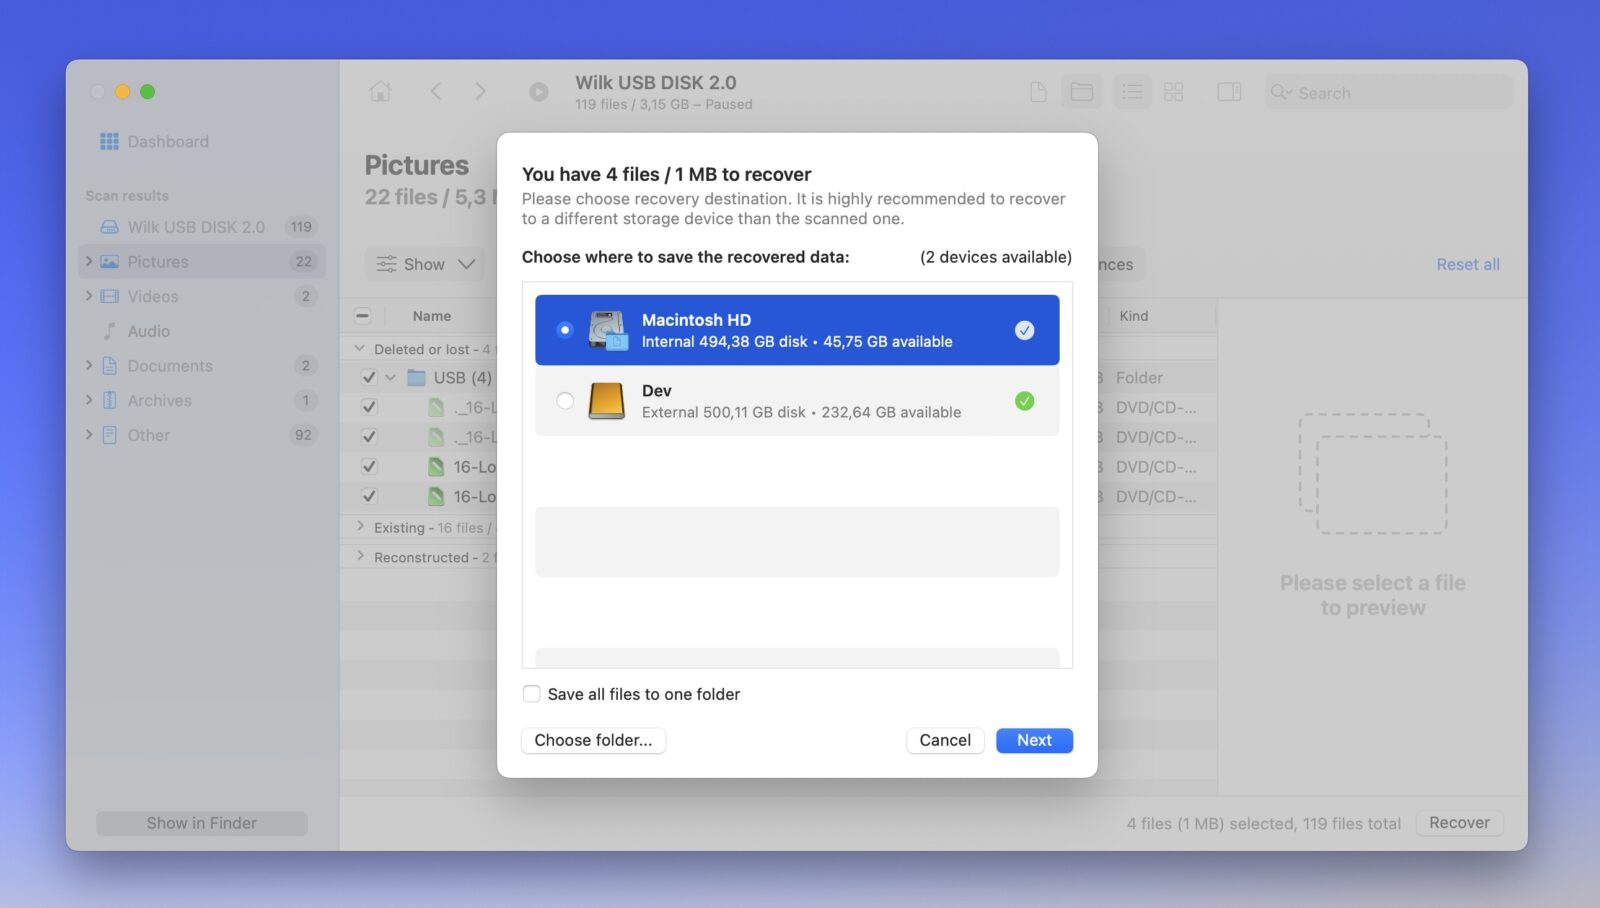
Task: Select the Dev external disk radio button
Action: pyautogui.click(x=565, y=401)
